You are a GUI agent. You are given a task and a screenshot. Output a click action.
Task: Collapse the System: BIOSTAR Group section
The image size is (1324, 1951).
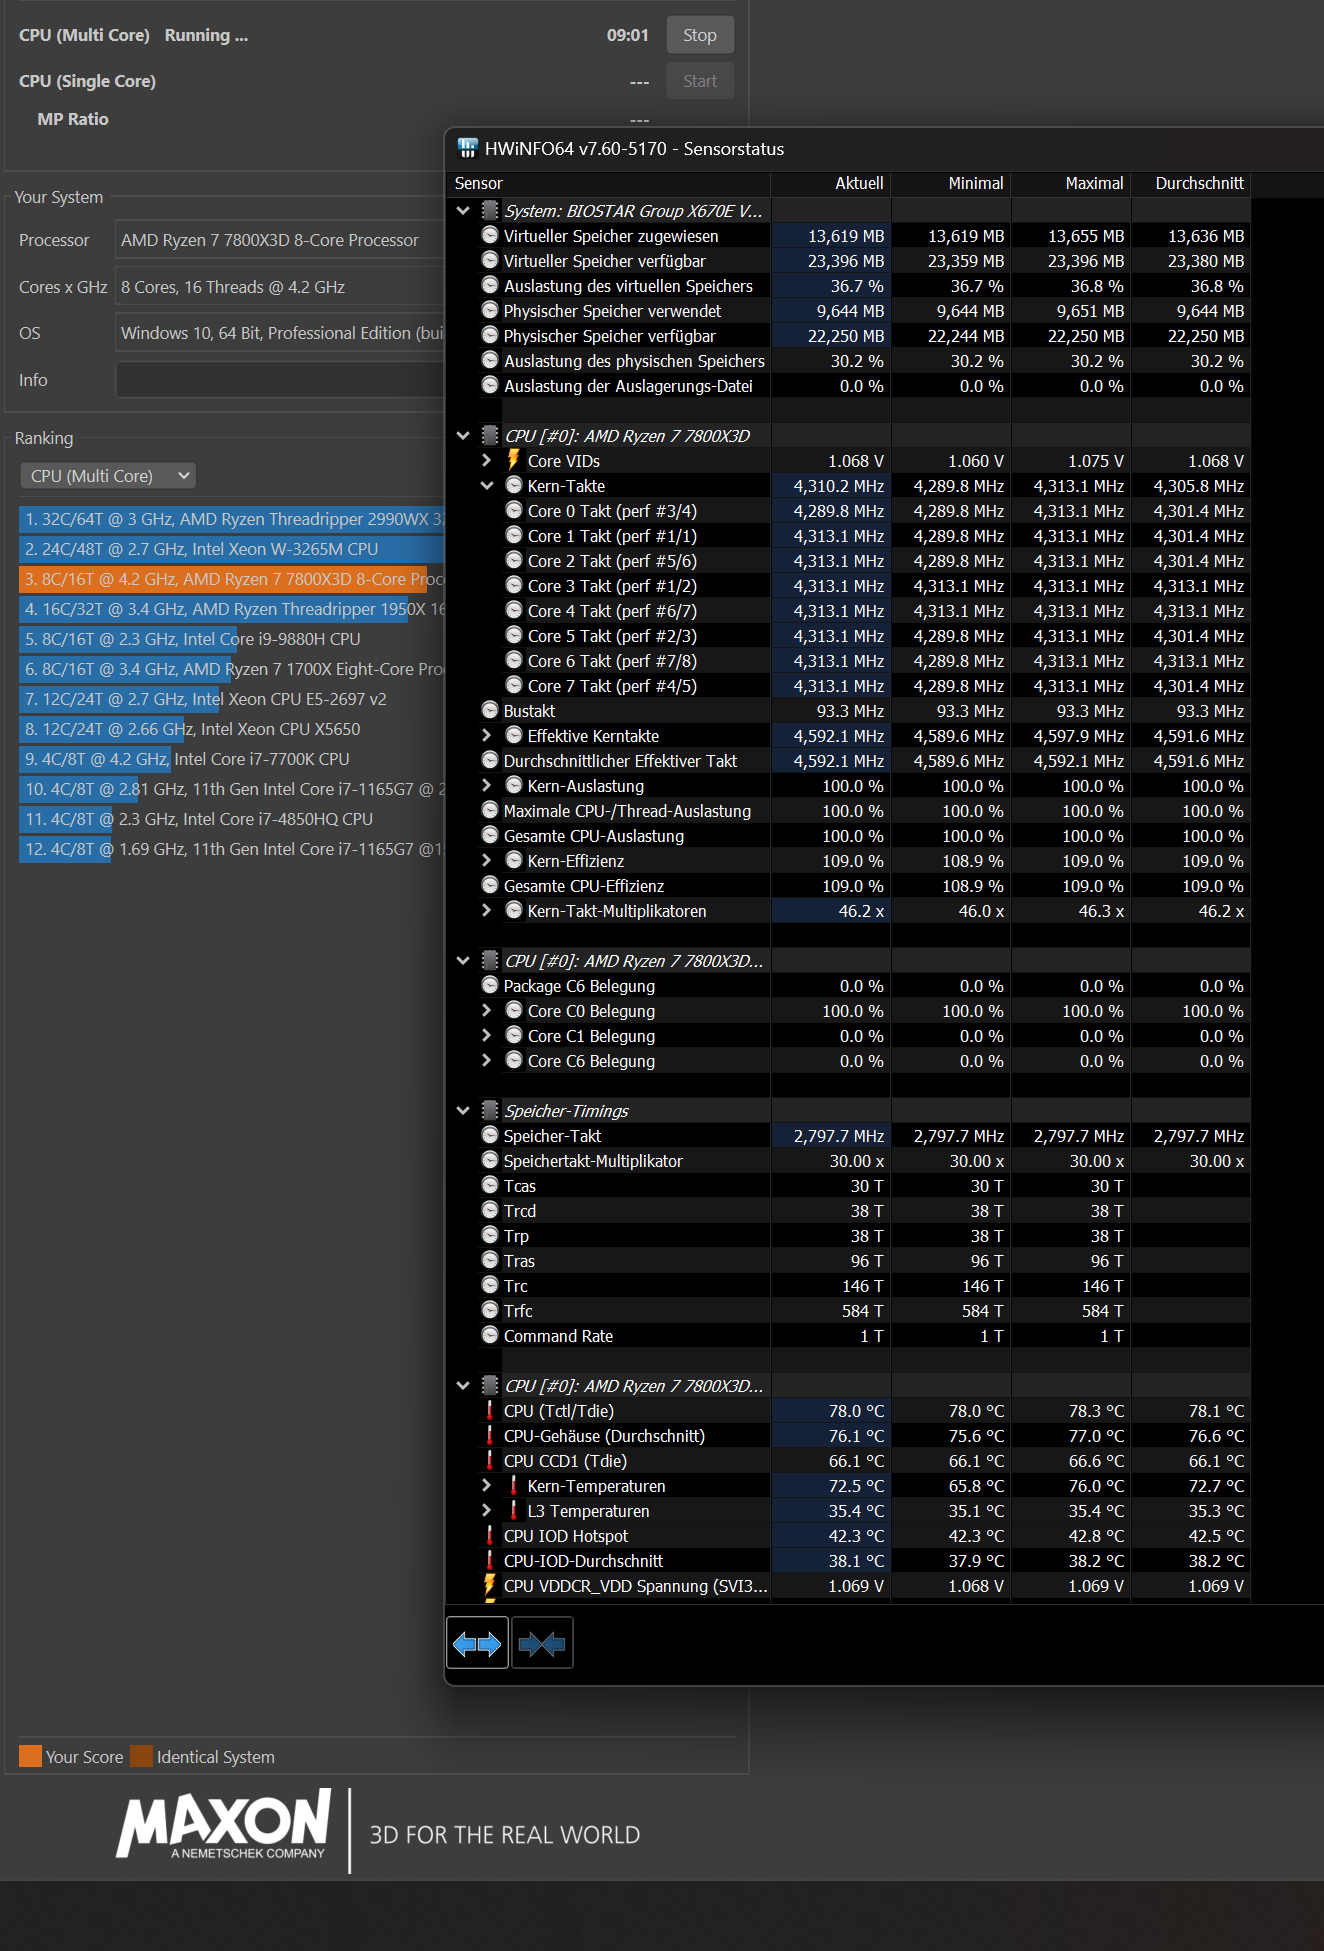coord(463,211)
